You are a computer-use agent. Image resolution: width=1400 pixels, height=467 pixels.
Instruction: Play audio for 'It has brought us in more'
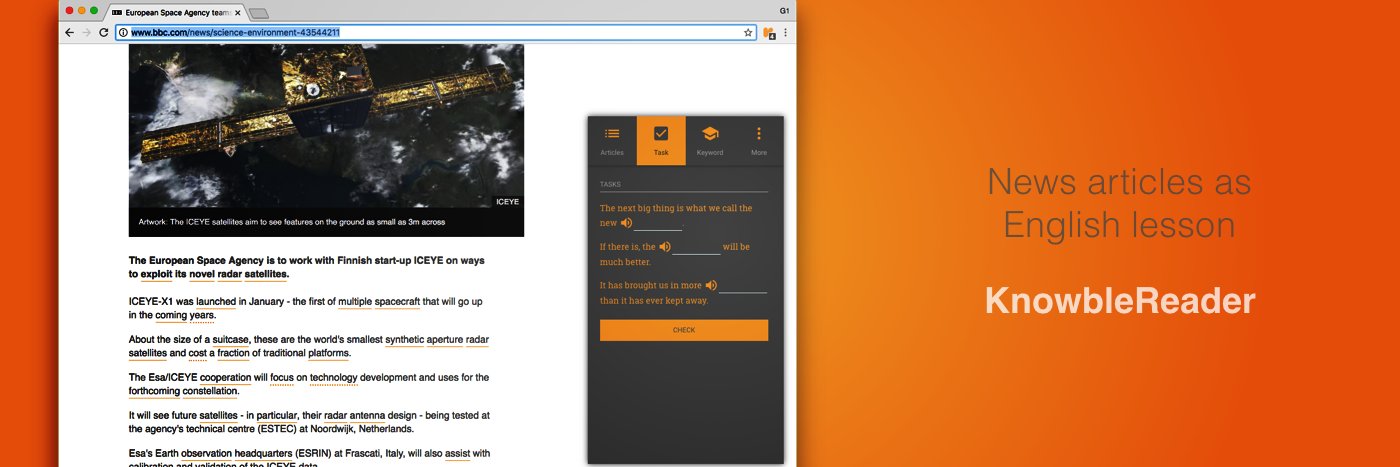point(711,285)
